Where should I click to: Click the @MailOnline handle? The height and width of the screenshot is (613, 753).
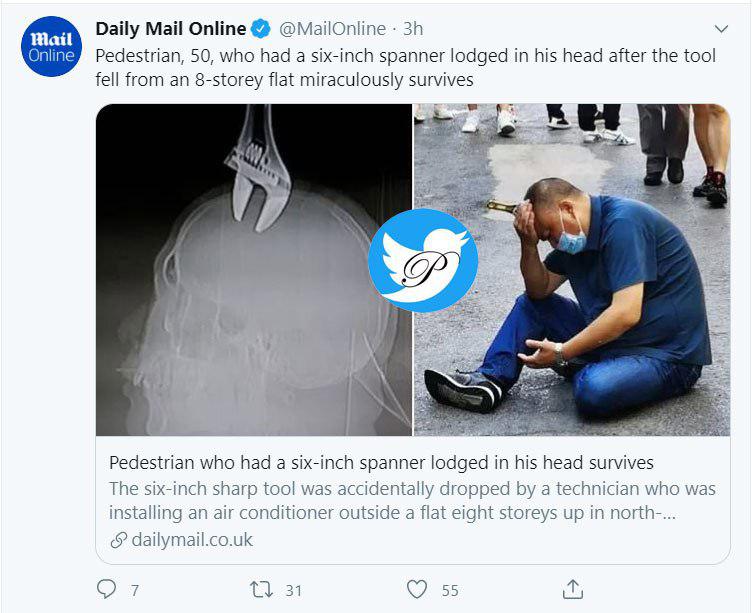[332, 29]
